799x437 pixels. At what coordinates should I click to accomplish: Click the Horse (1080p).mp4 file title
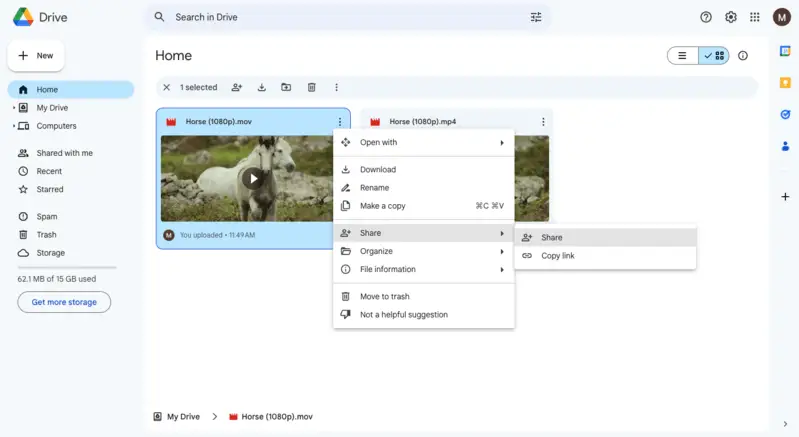tap(422, 122)
